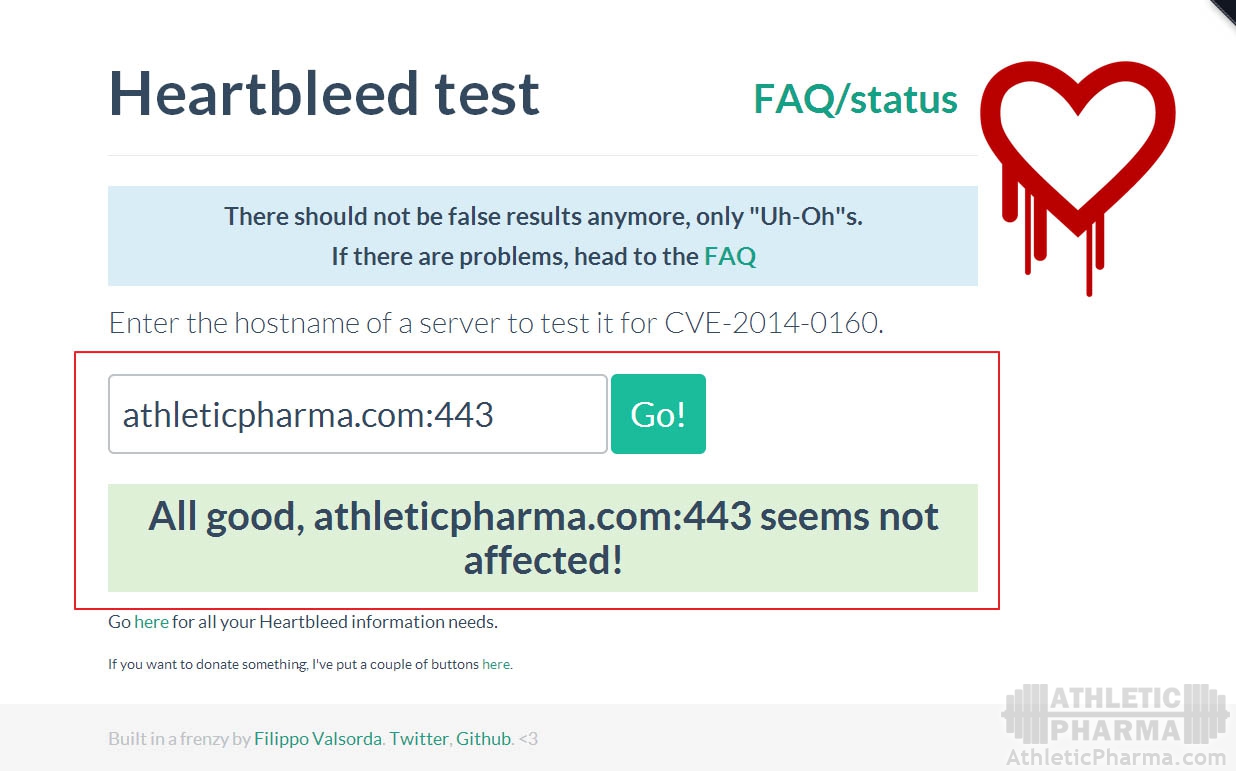Click the '<3' symbol in the footer

click(528, 739)
